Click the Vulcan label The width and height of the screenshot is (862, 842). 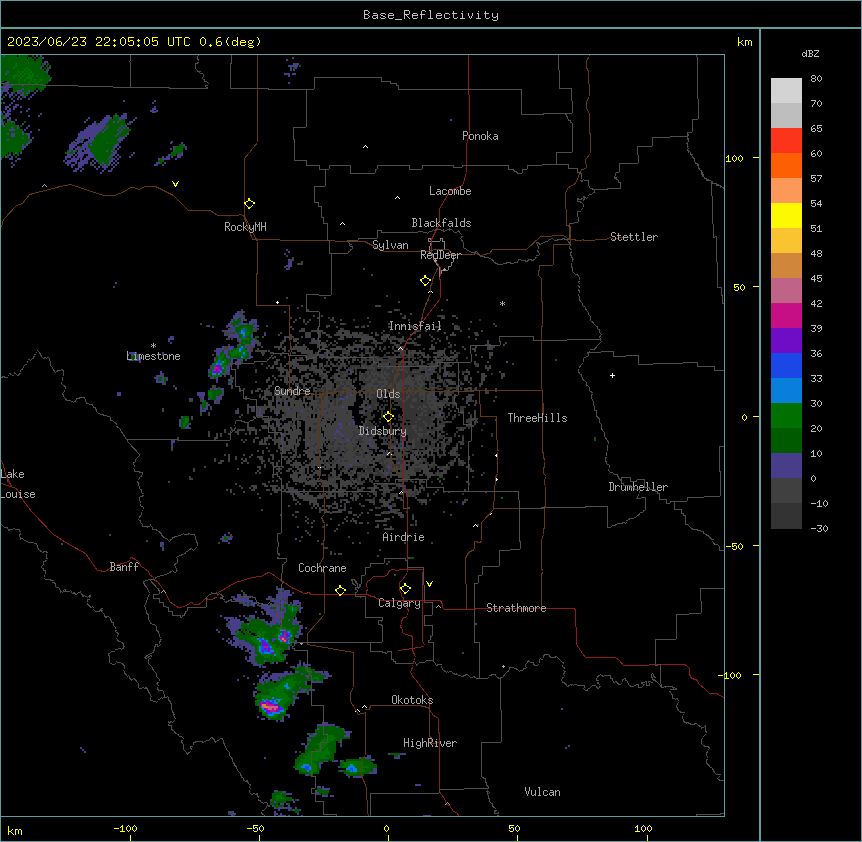[x=543, y=792]
